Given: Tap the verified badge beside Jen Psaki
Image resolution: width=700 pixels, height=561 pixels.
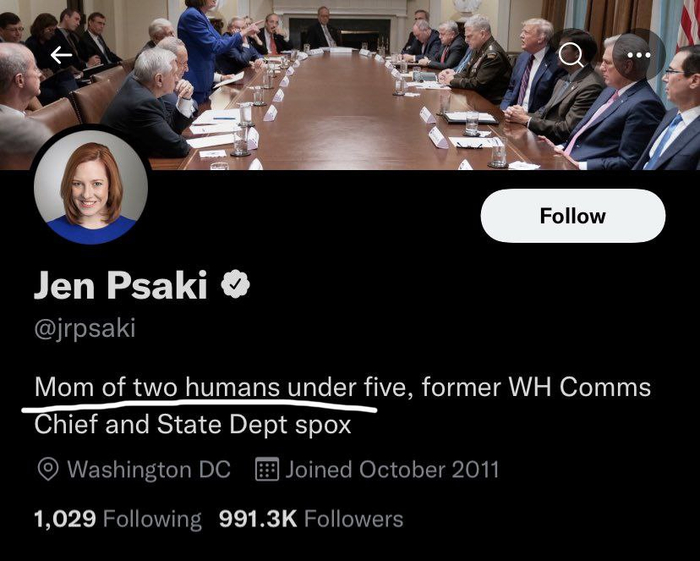Looking at the screenshot, I should point(236,284).
